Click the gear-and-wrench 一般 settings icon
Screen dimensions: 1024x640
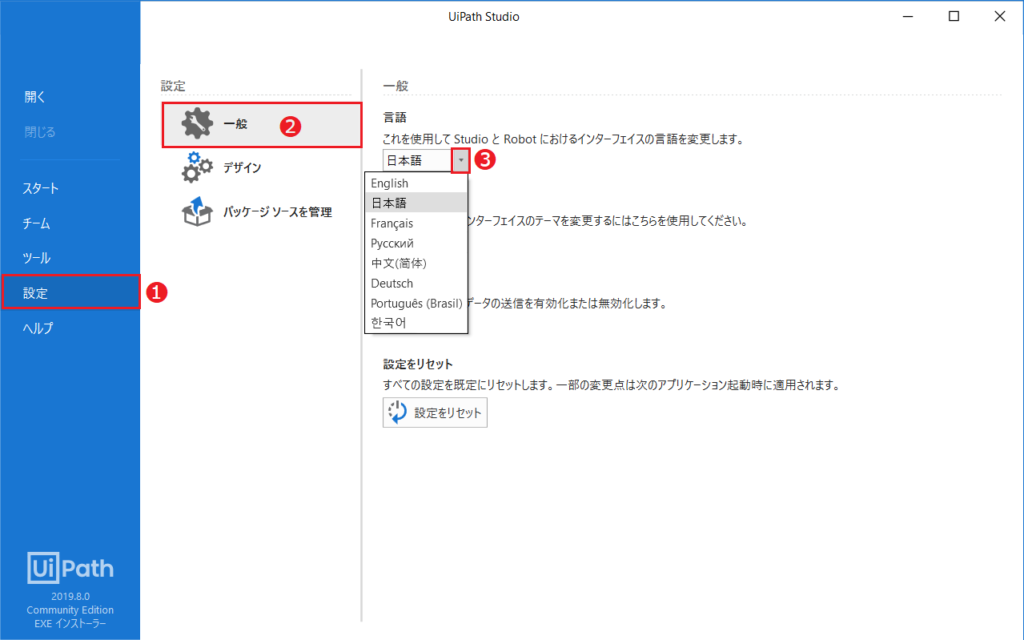pyautogui.click(x=197, y=123)
